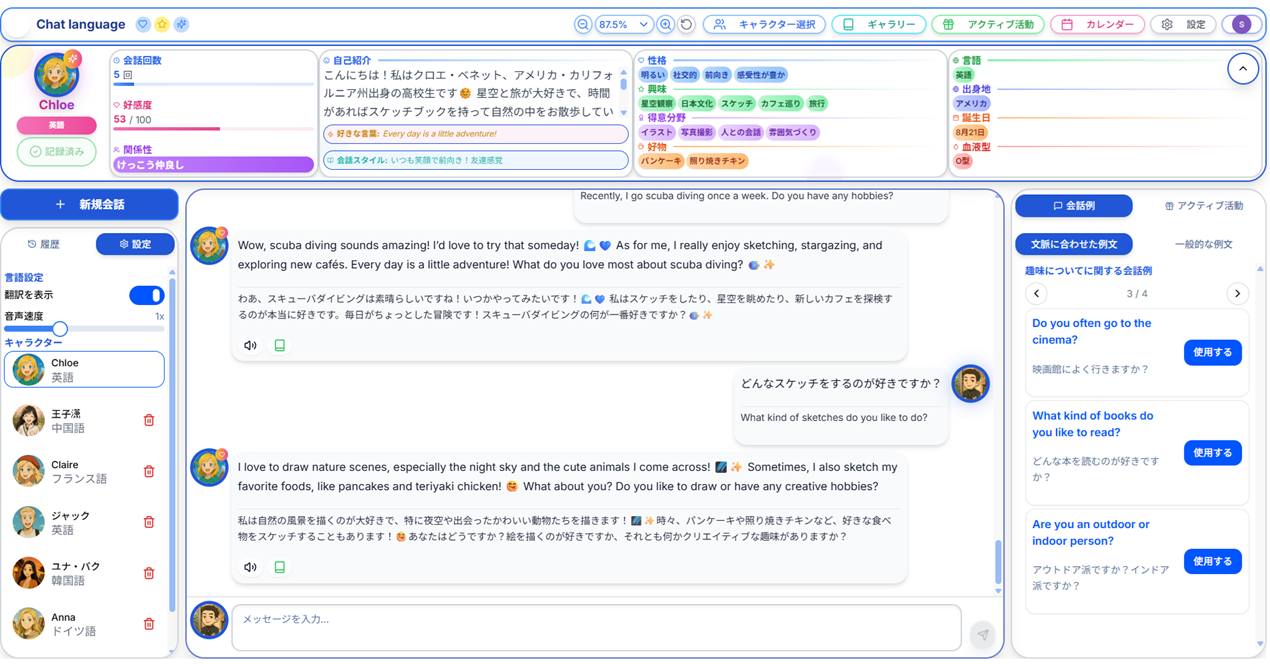Screen dimensions: 1270x664
Task: Click the sparkle icon next to the star
Action: point(180,23)
